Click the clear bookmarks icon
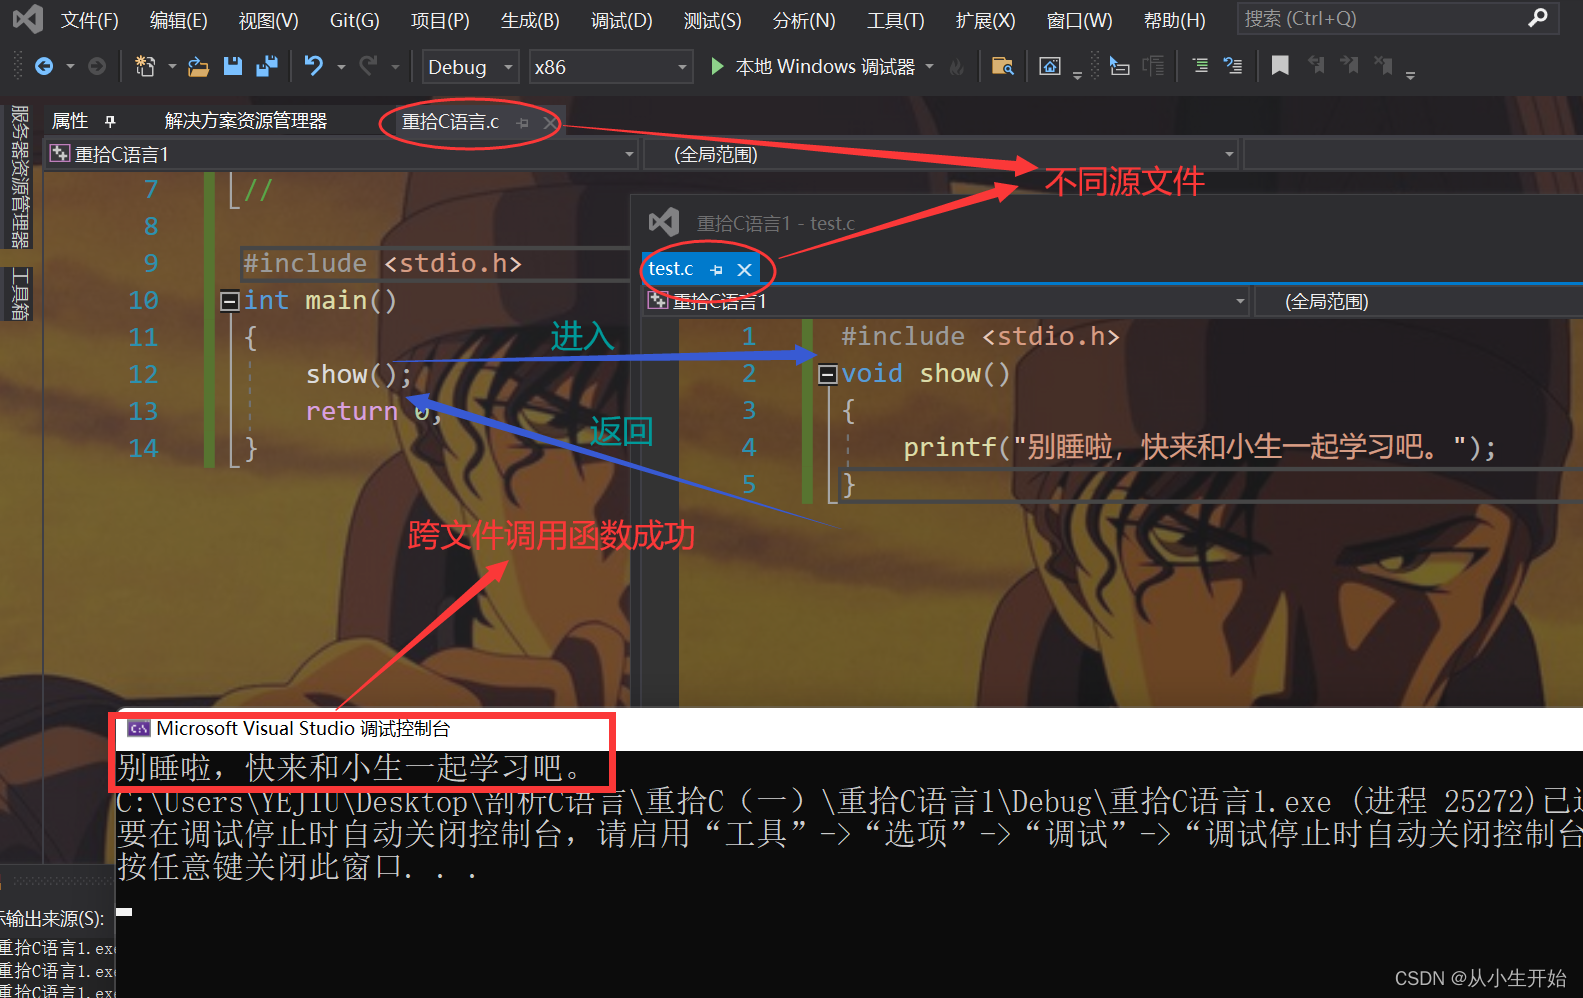This screenshot has height=998, width=1583. (x=1383, y=66)
